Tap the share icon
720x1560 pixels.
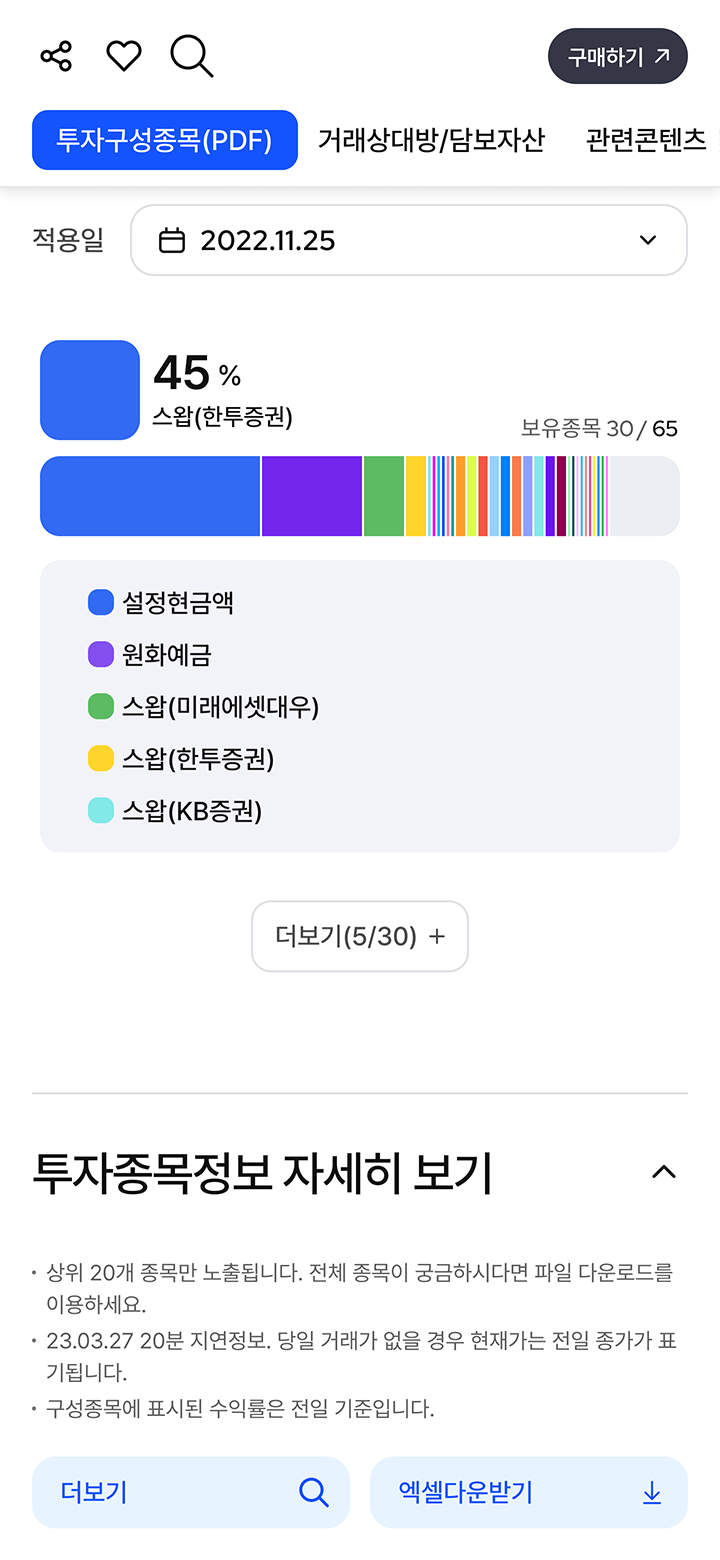pyautogui.click(x=56, y=56)
